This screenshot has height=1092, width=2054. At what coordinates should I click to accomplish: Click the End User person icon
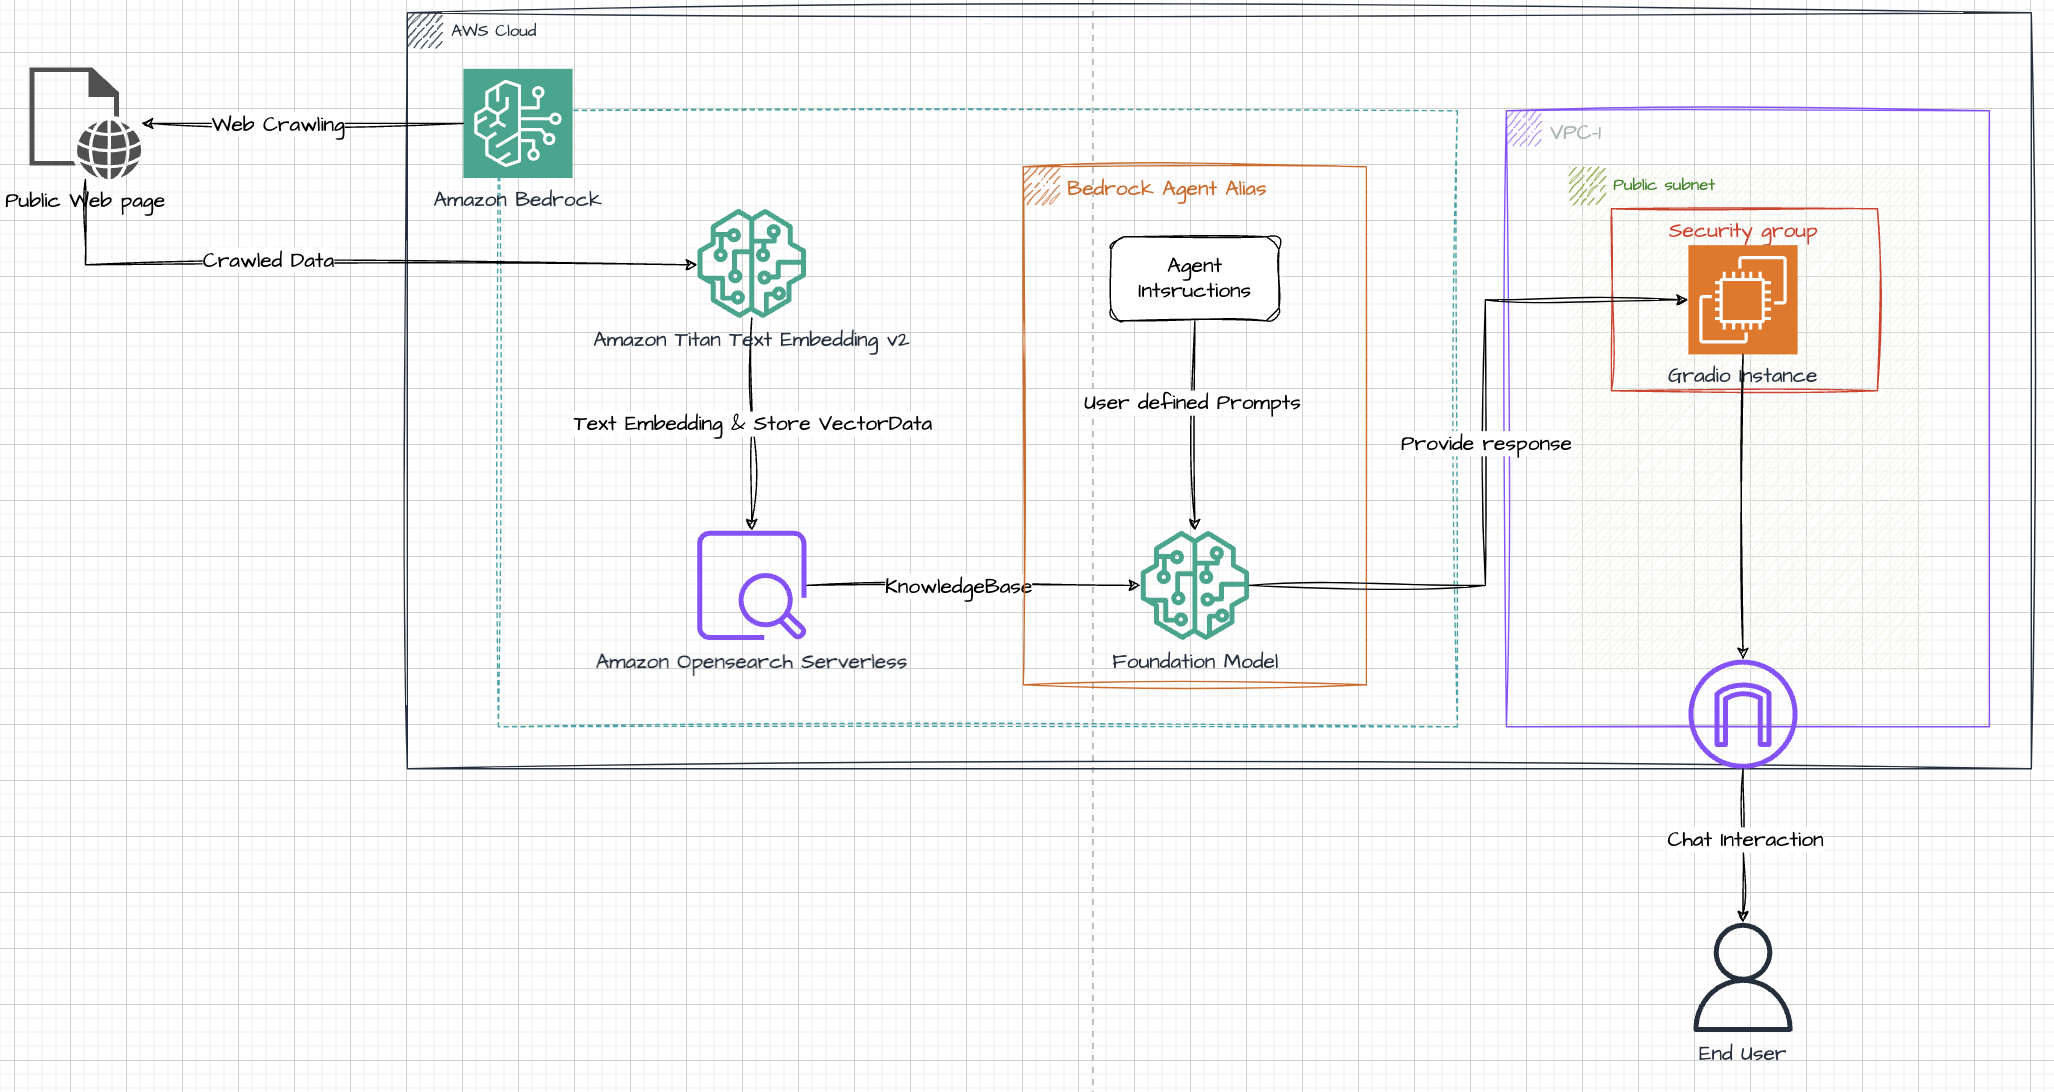tap(1743, 977)
